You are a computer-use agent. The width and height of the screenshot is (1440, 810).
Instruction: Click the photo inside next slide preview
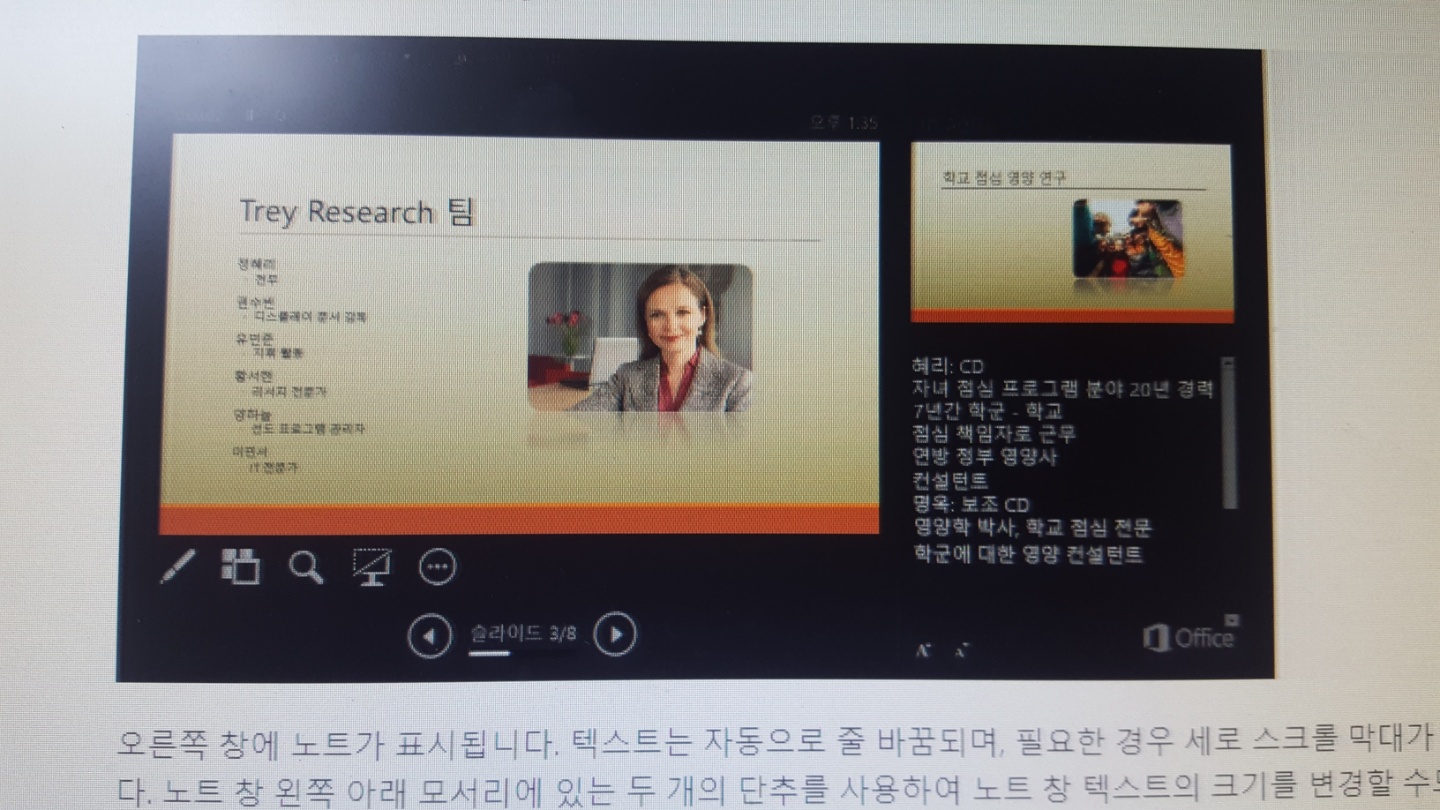click(1128, 238)
